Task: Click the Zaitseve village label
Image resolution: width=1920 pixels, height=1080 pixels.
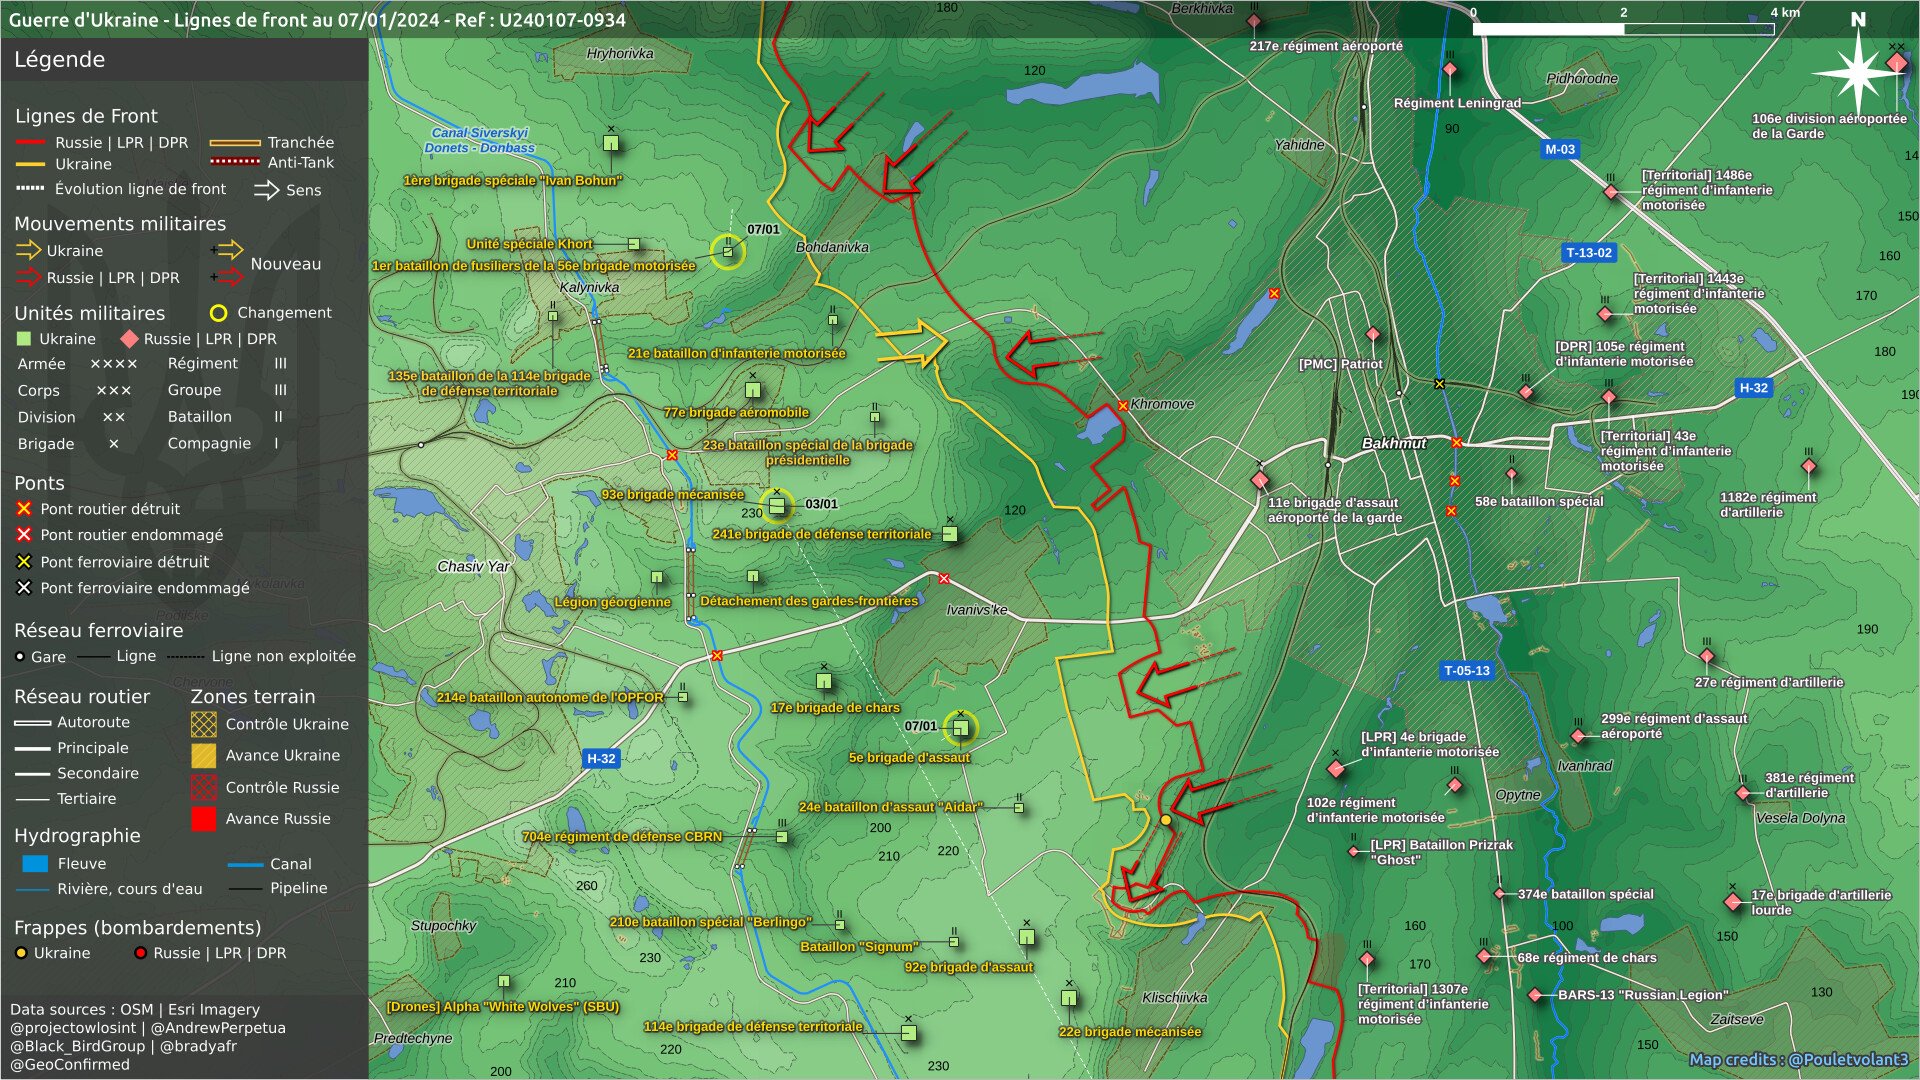Action: pyautogui.click(x=1737, y=1019)
